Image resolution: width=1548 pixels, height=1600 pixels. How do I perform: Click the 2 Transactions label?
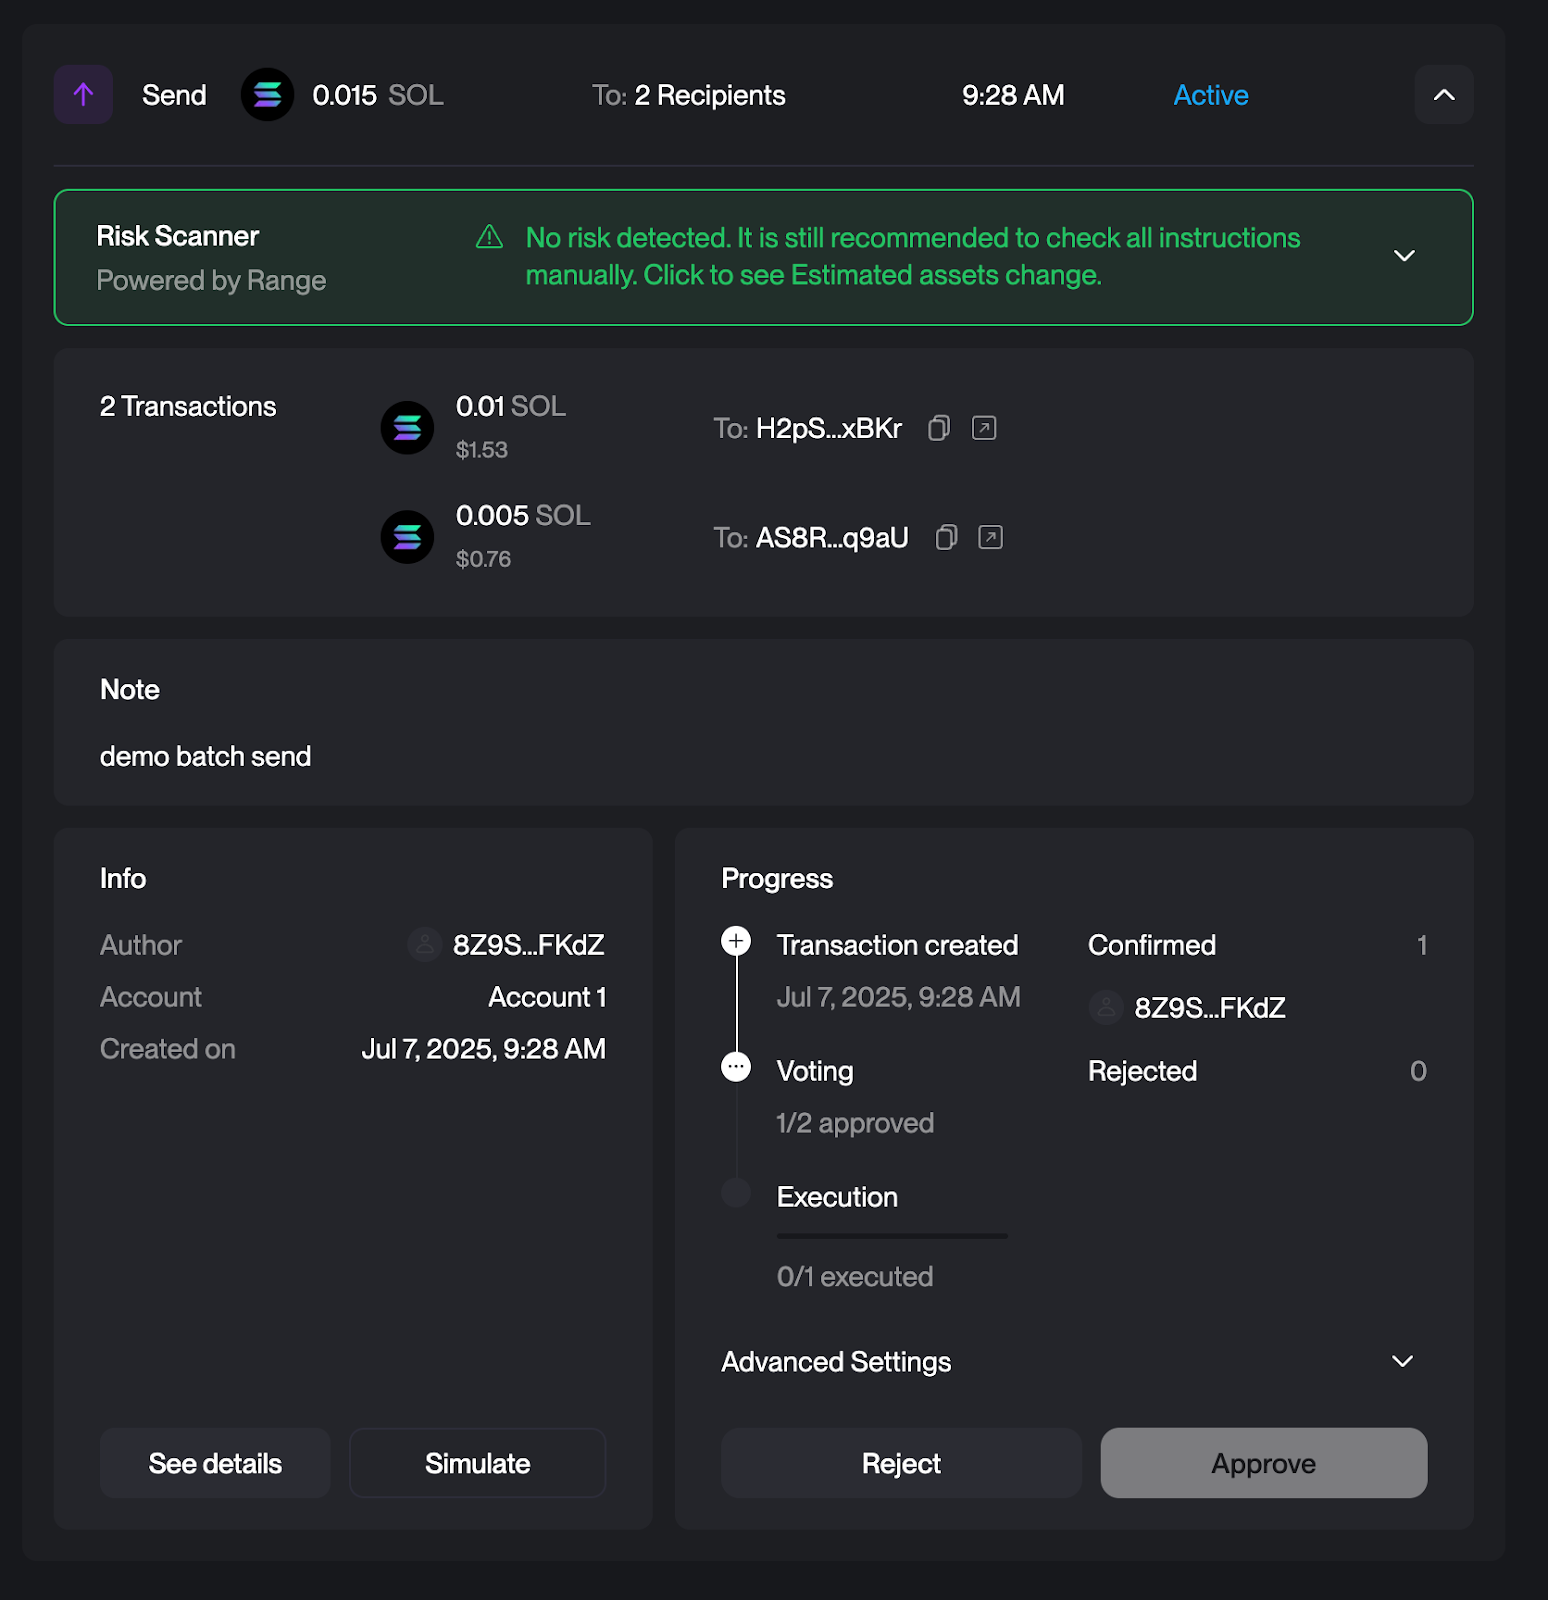[x=188, y=406]
